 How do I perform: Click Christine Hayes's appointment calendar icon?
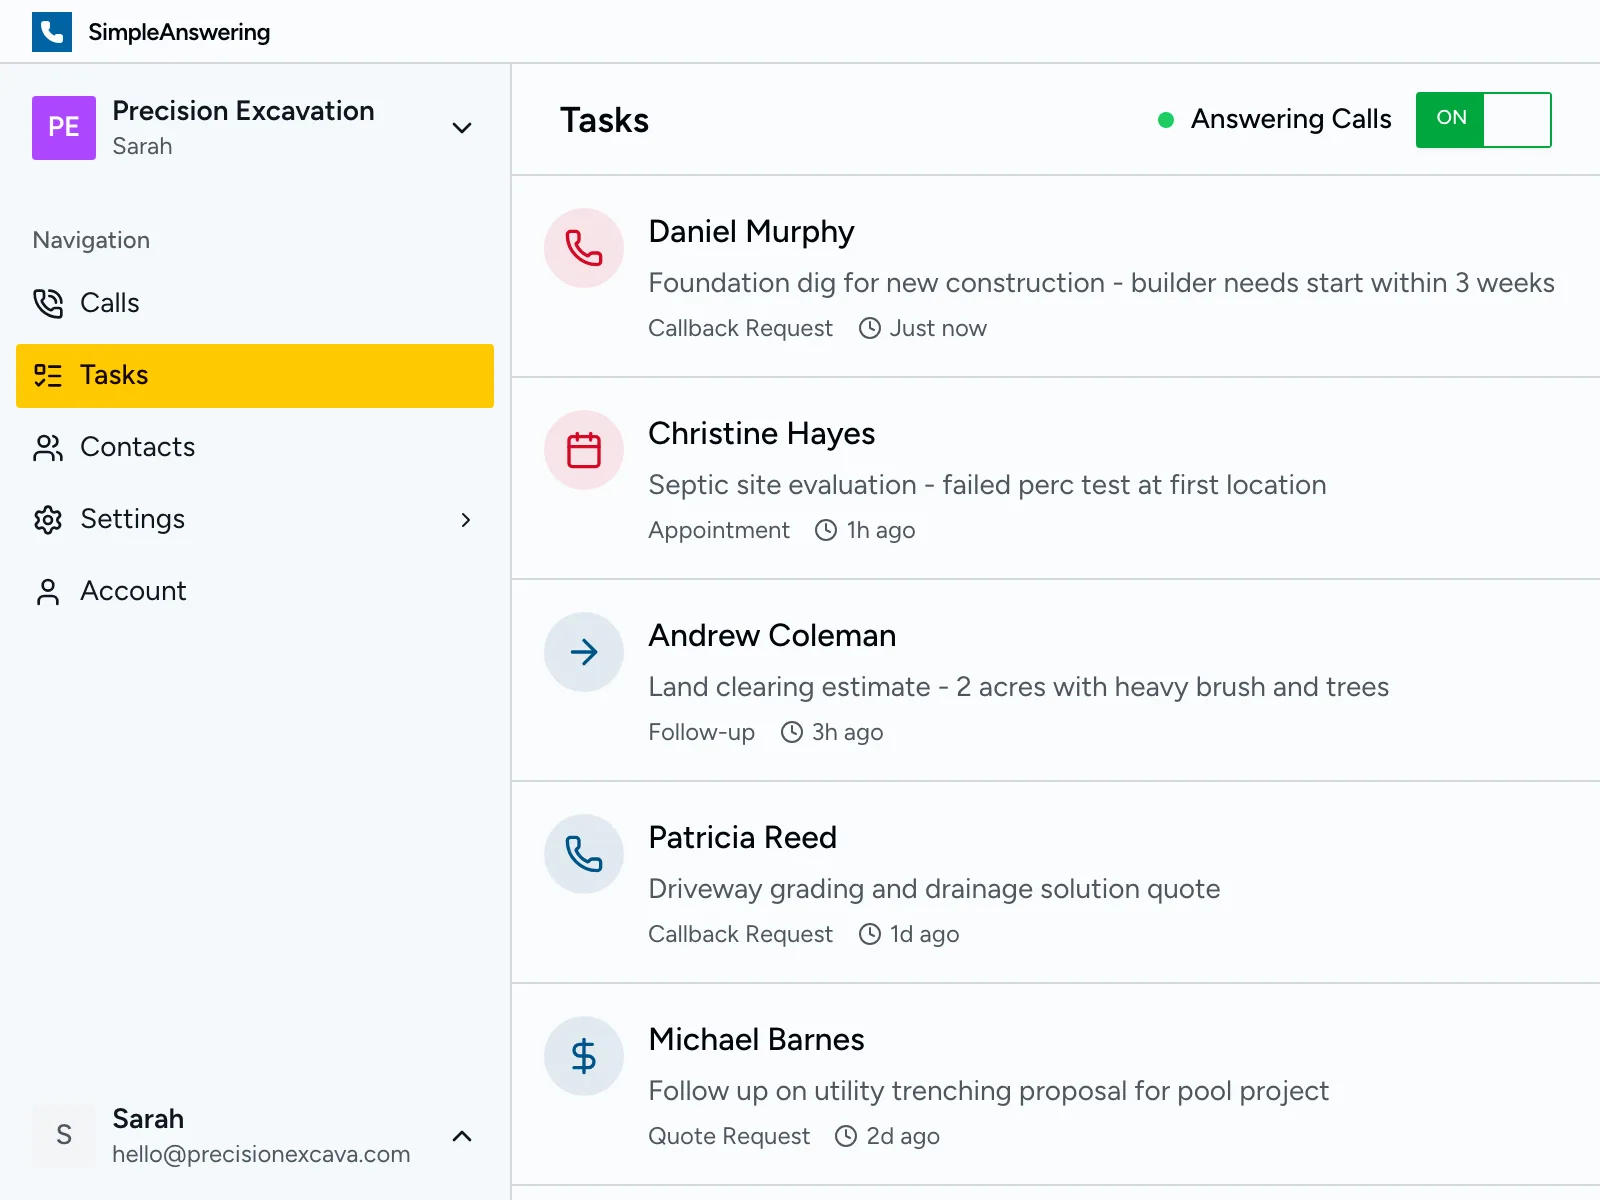pos(583,450)
